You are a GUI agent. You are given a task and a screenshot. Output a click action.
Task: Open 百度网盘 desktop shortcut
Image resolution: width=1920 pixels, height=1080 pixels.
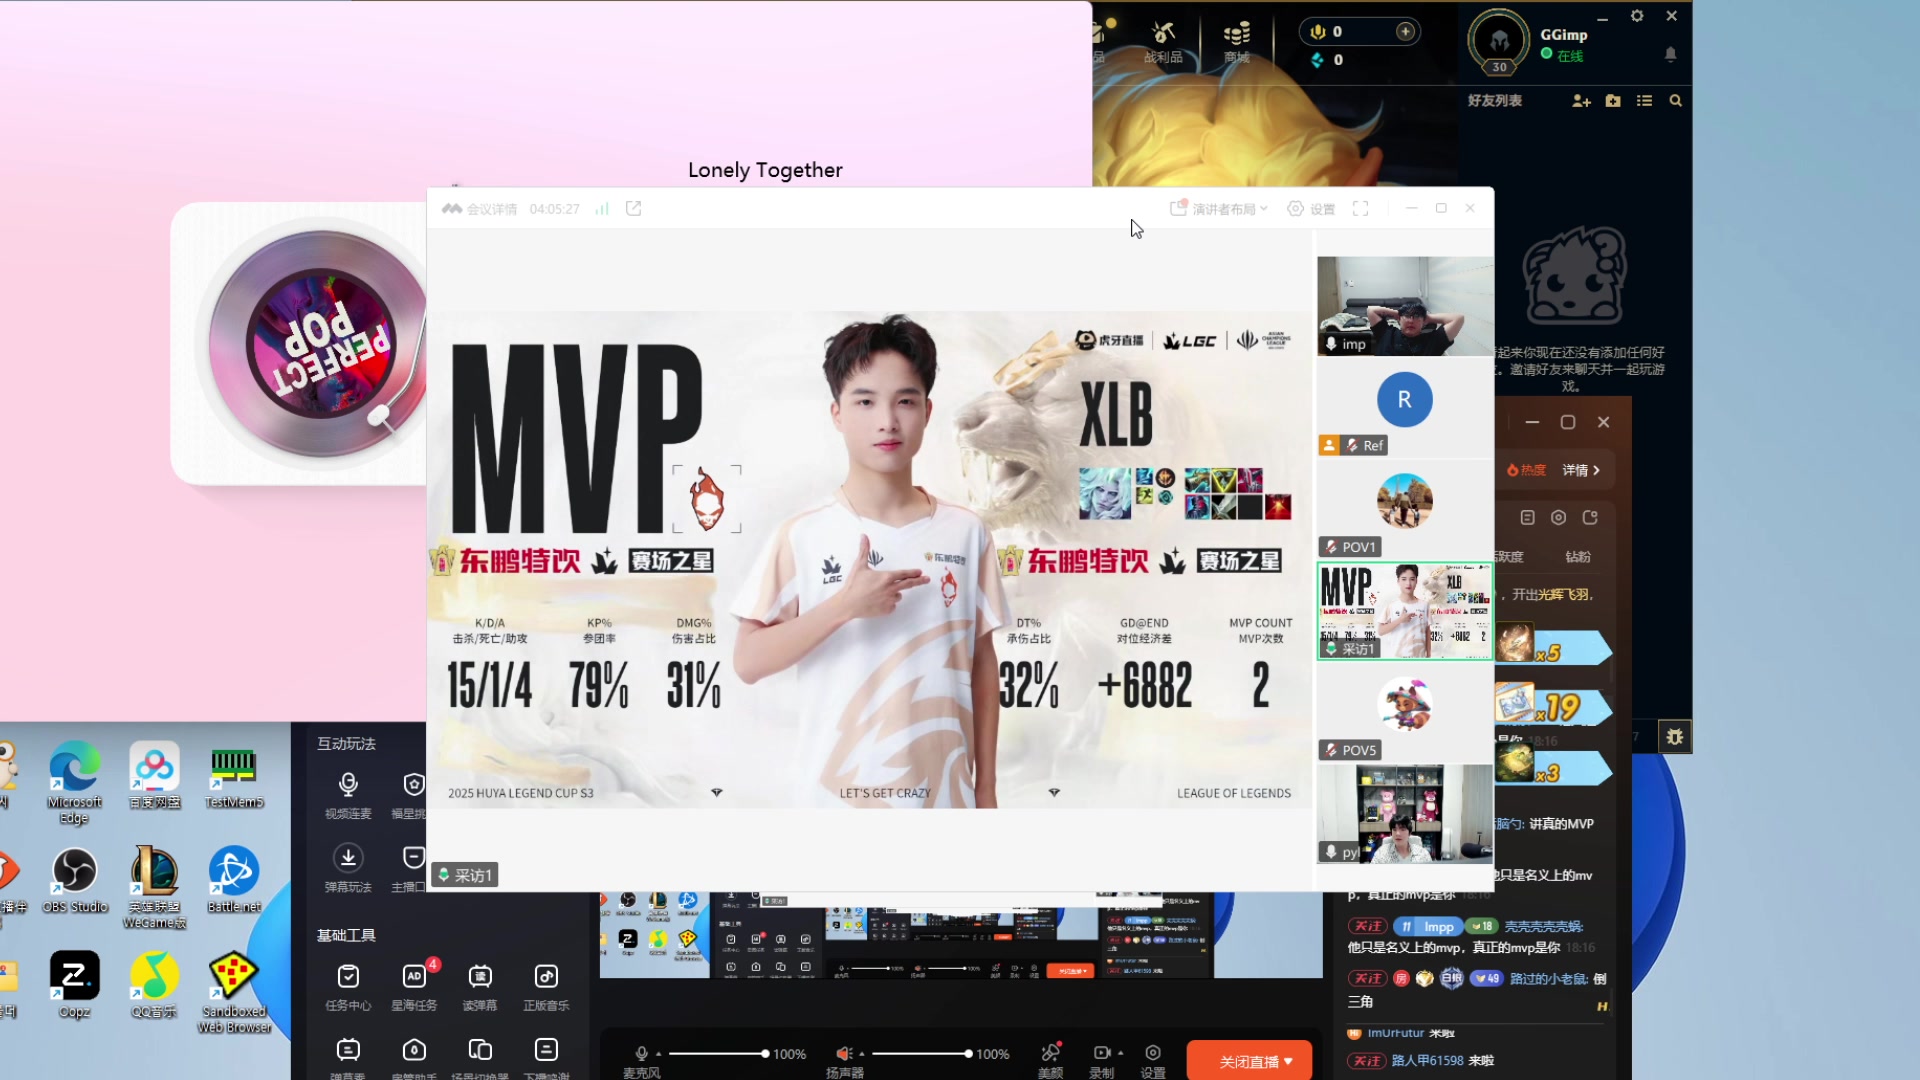[154, 776]
